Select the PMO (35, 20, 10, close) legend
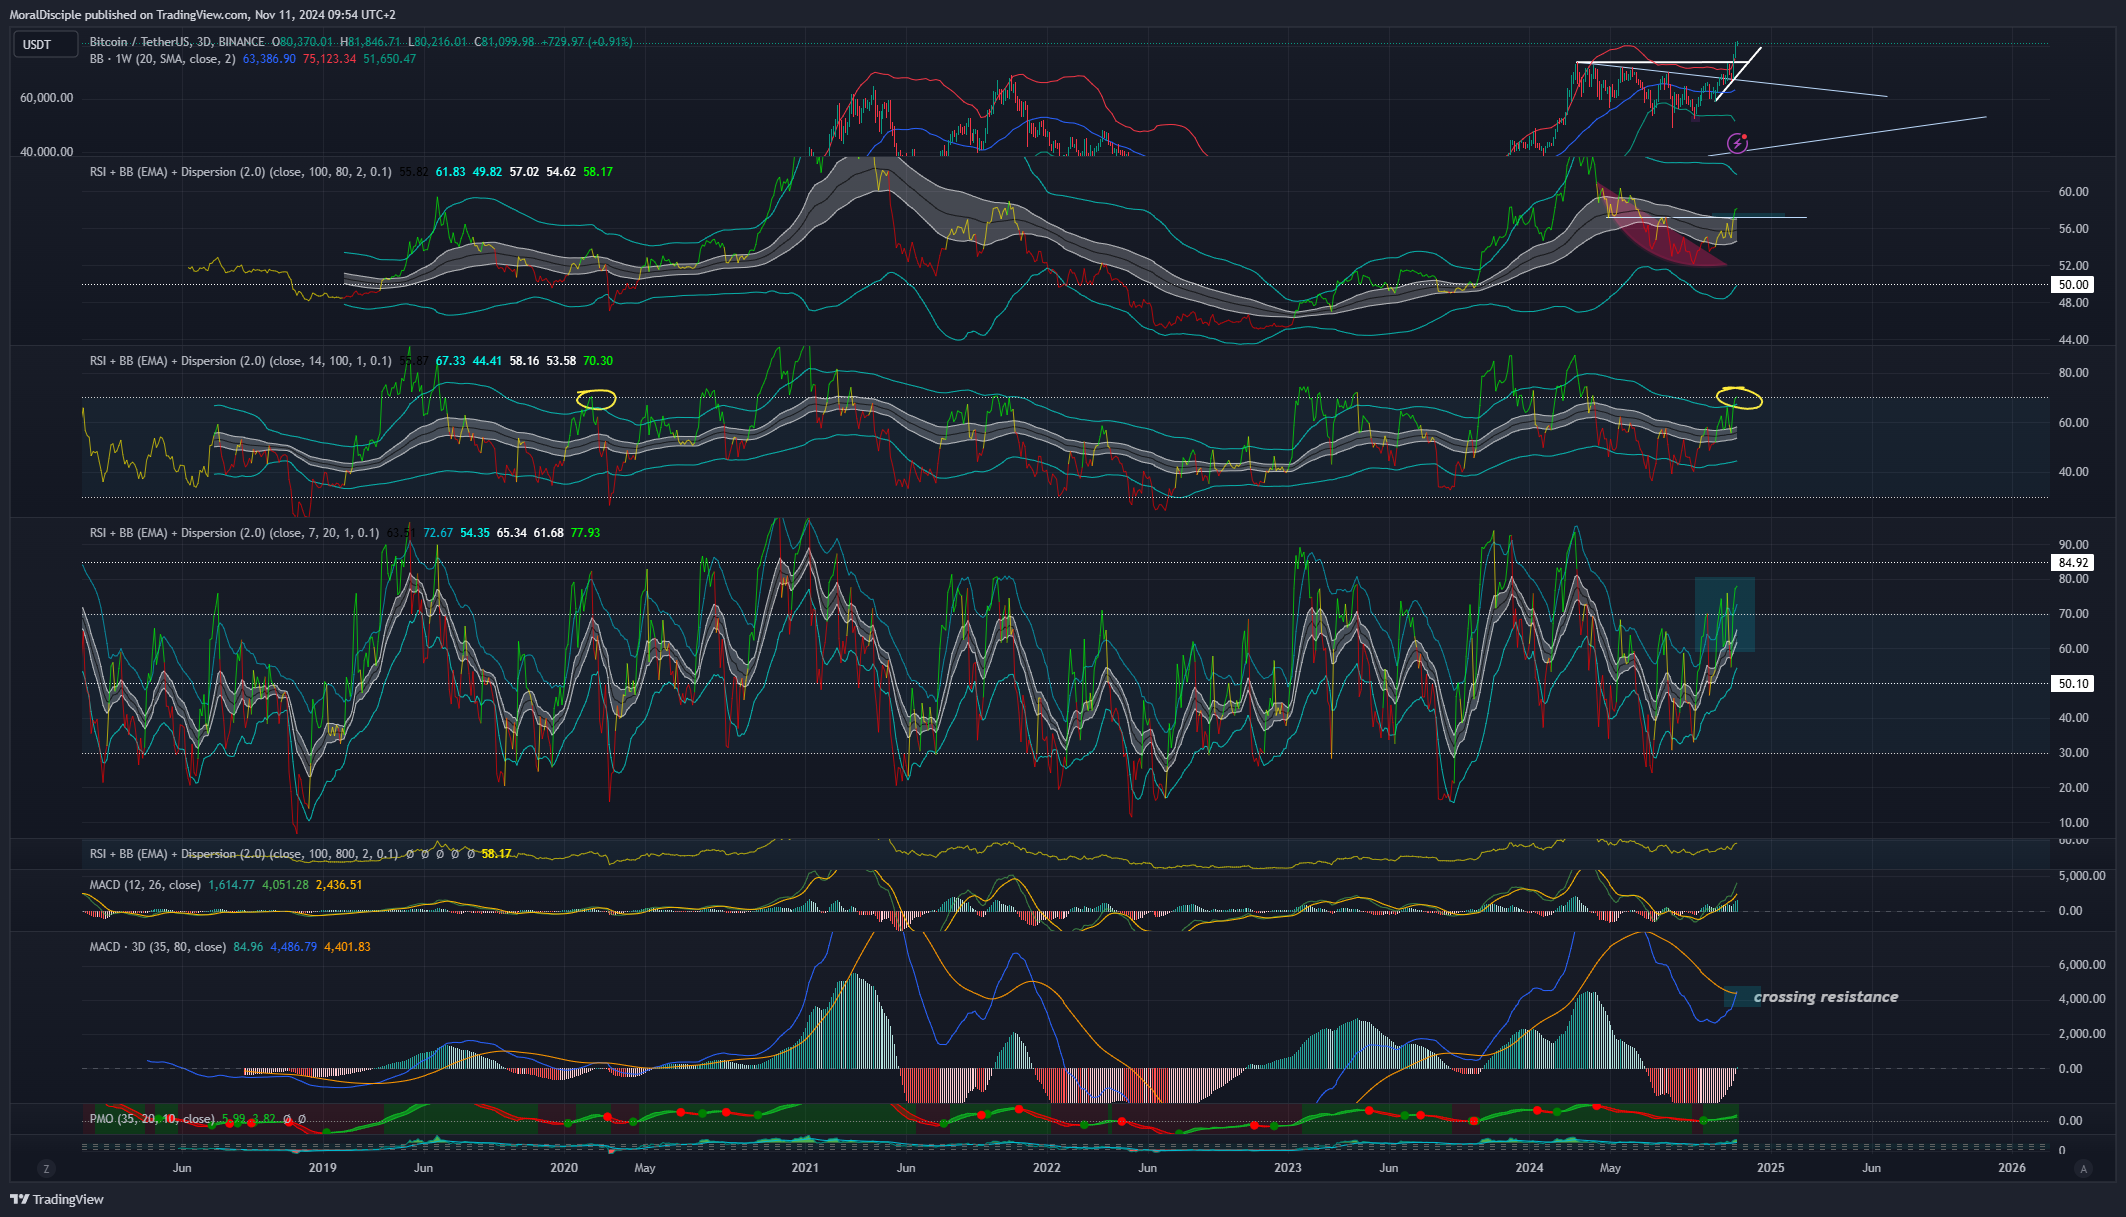The image size is (2126, 1217). 152,1119
